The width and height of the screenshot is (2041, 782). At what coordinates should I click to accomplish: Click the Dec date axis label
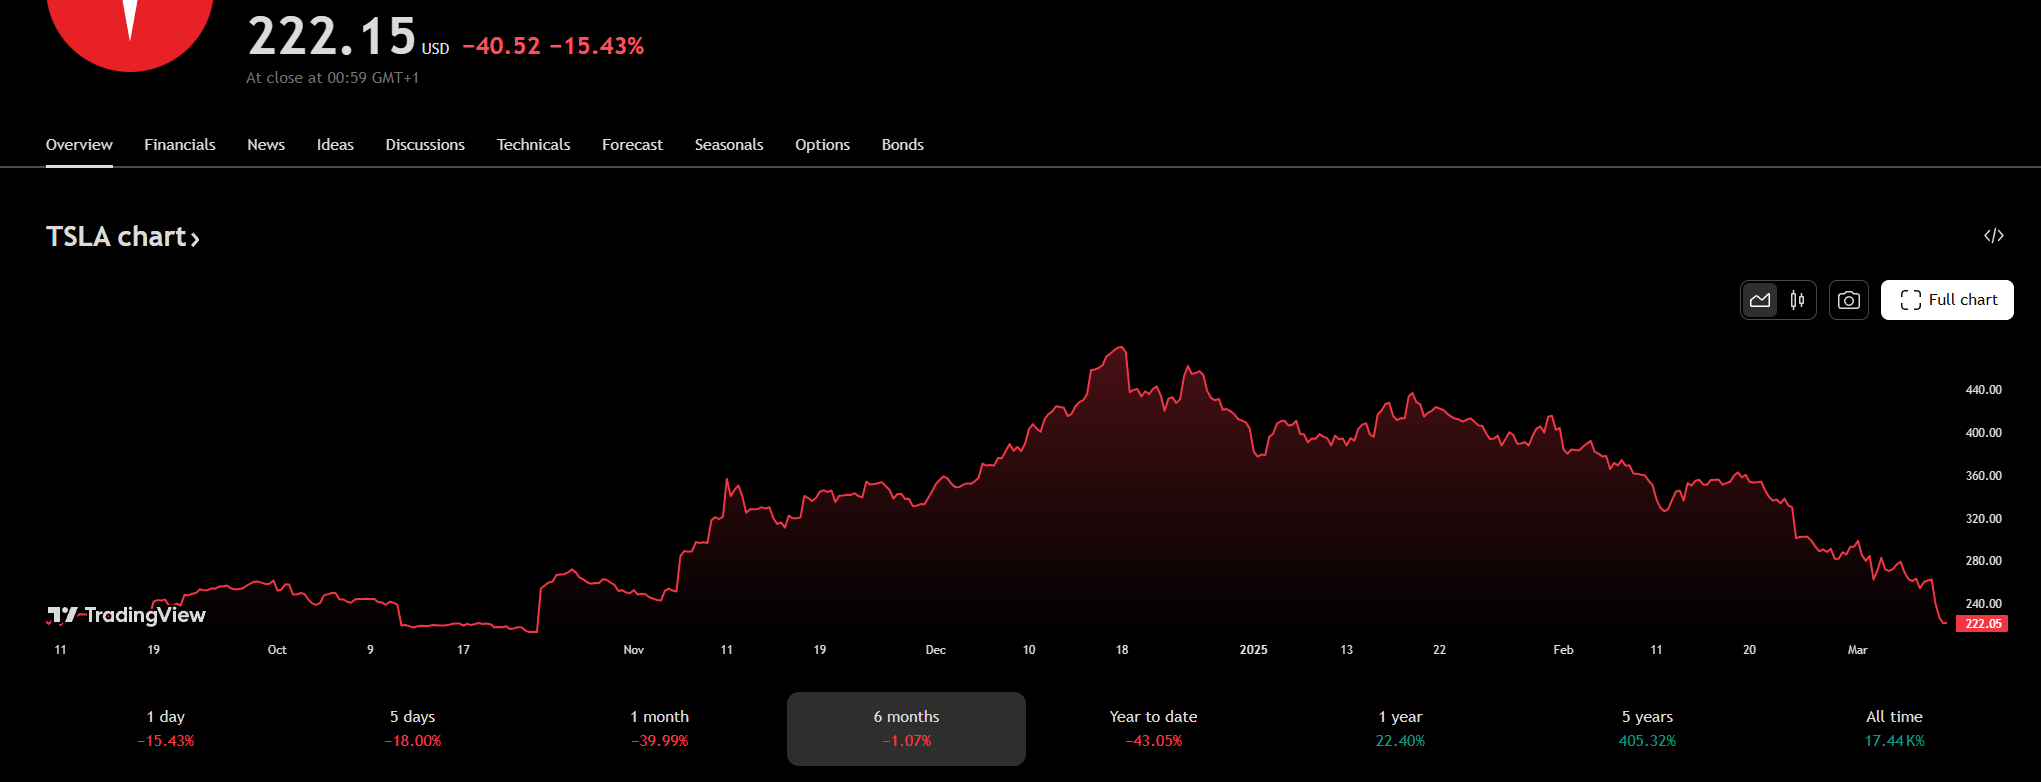(936, 650)
